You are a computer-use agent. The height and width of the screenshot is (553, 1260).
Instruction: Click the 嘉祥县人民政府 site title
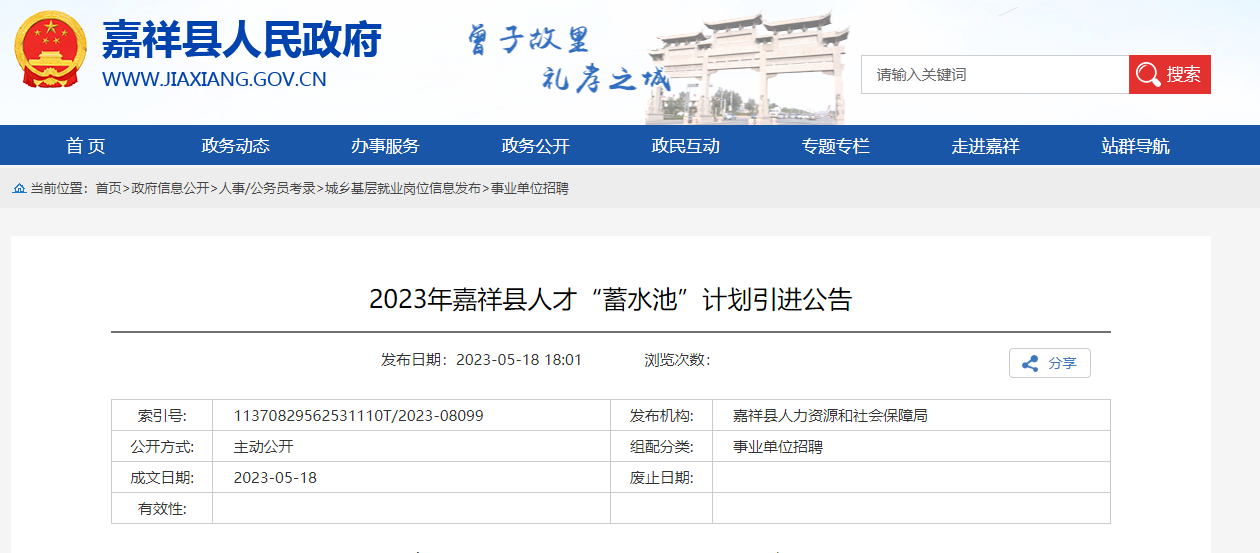tap(242, 40)
